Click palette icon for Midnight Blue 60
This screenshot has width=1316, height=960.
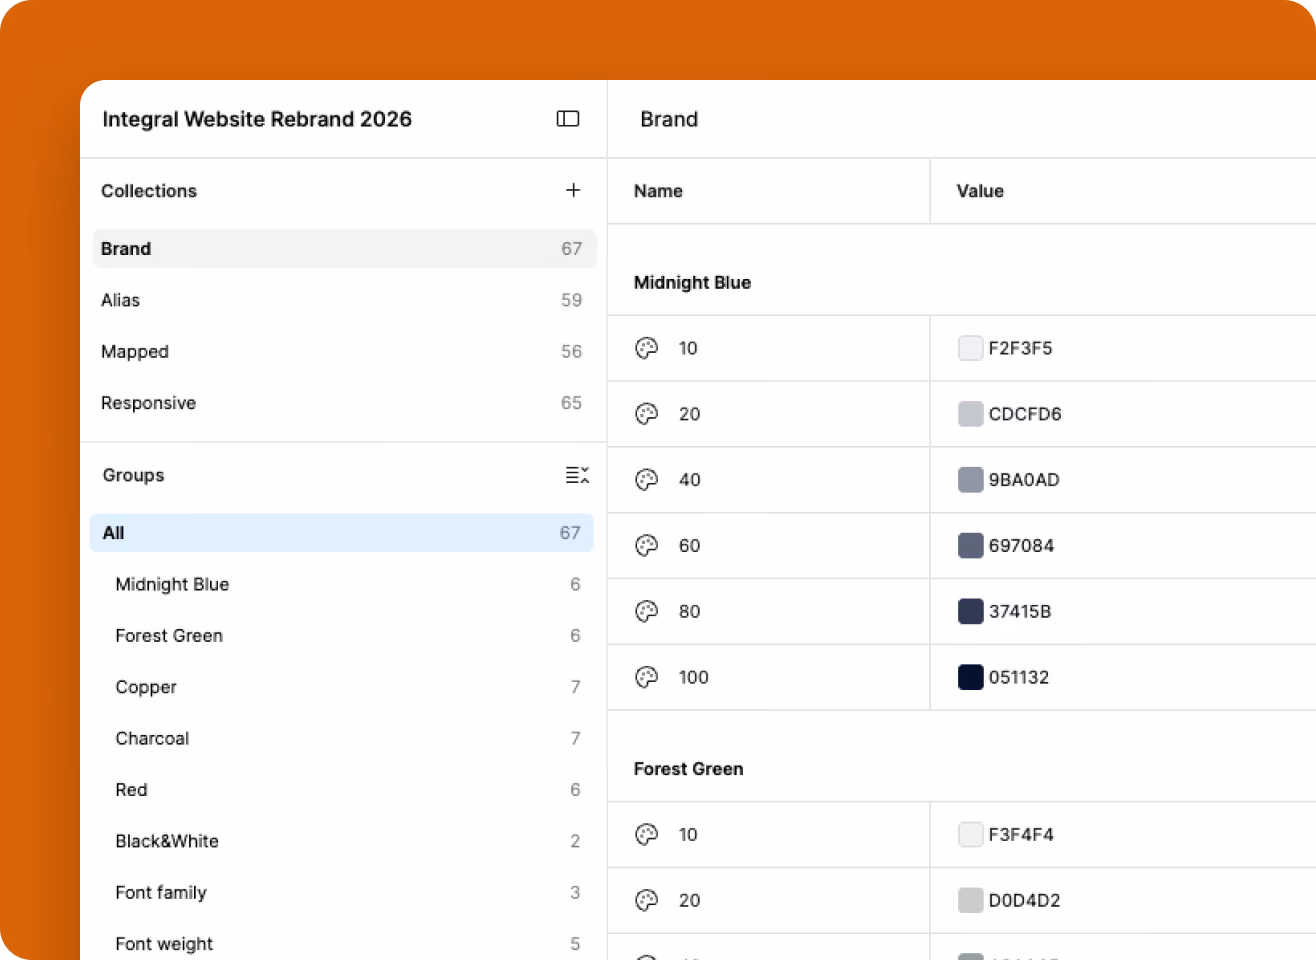(647, 545)
